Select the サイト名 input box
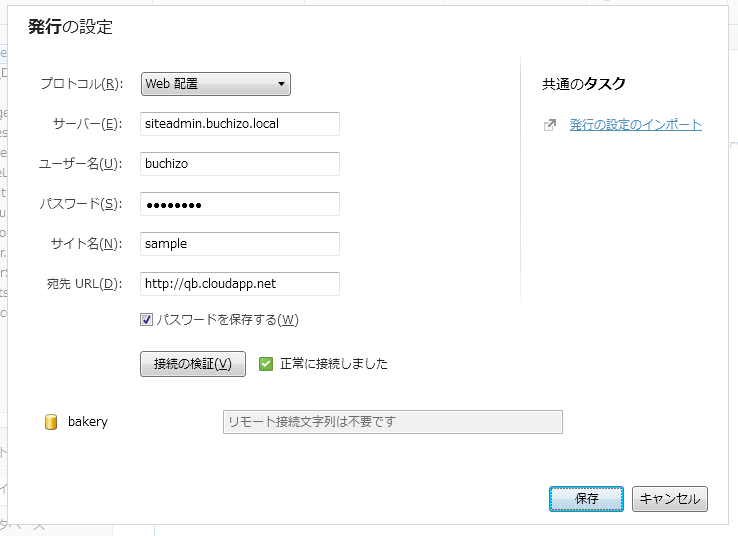 [x=240, y=244]
